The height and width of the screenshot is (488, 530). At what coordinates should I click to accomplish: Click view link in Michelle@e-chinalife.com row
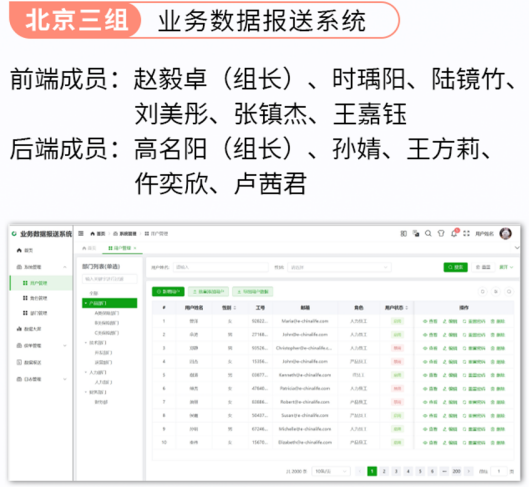(430, 429)
